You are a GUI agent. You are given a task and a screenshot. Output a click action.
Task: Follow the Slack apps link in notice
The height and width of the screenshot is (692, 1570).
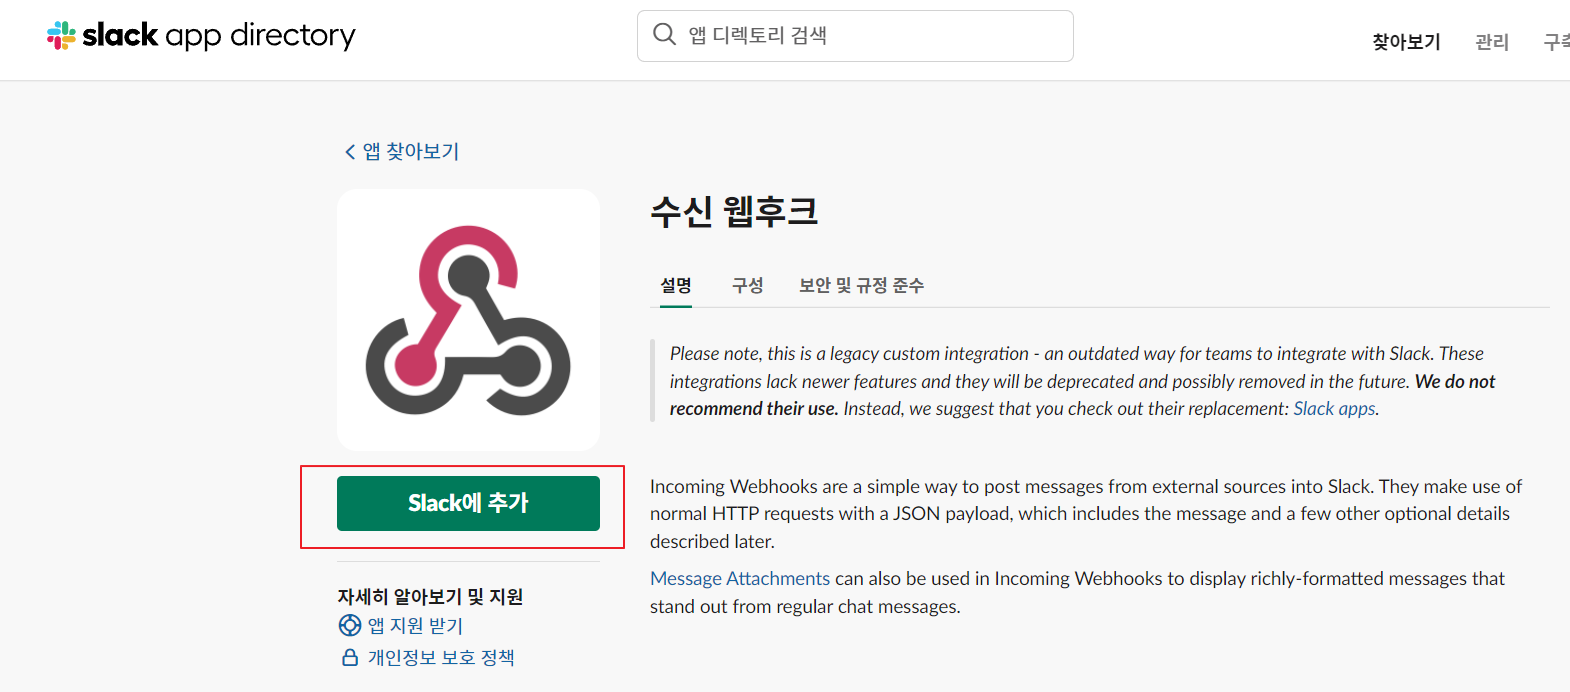click(1335, 408)
